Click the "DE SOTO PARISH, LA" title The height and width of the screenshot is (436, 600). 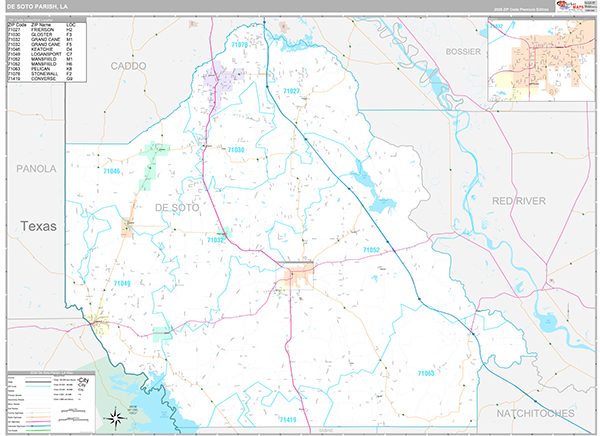click(x=37, y=7)
